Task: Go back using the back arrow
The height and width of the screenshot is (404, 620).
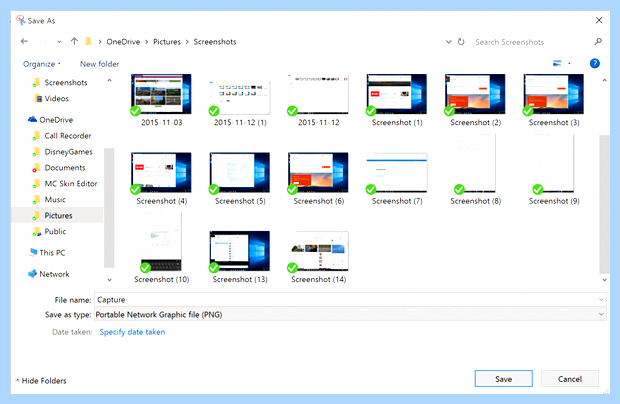Action: pyautogui.click(x=25, y=41)
